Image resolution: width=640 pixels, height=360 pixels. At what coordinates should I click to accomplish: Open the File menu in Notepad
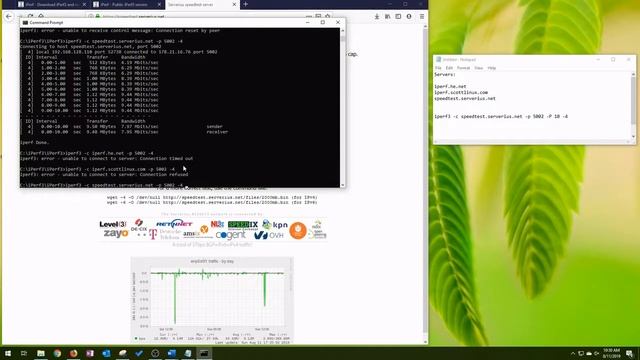click(438, 68)
